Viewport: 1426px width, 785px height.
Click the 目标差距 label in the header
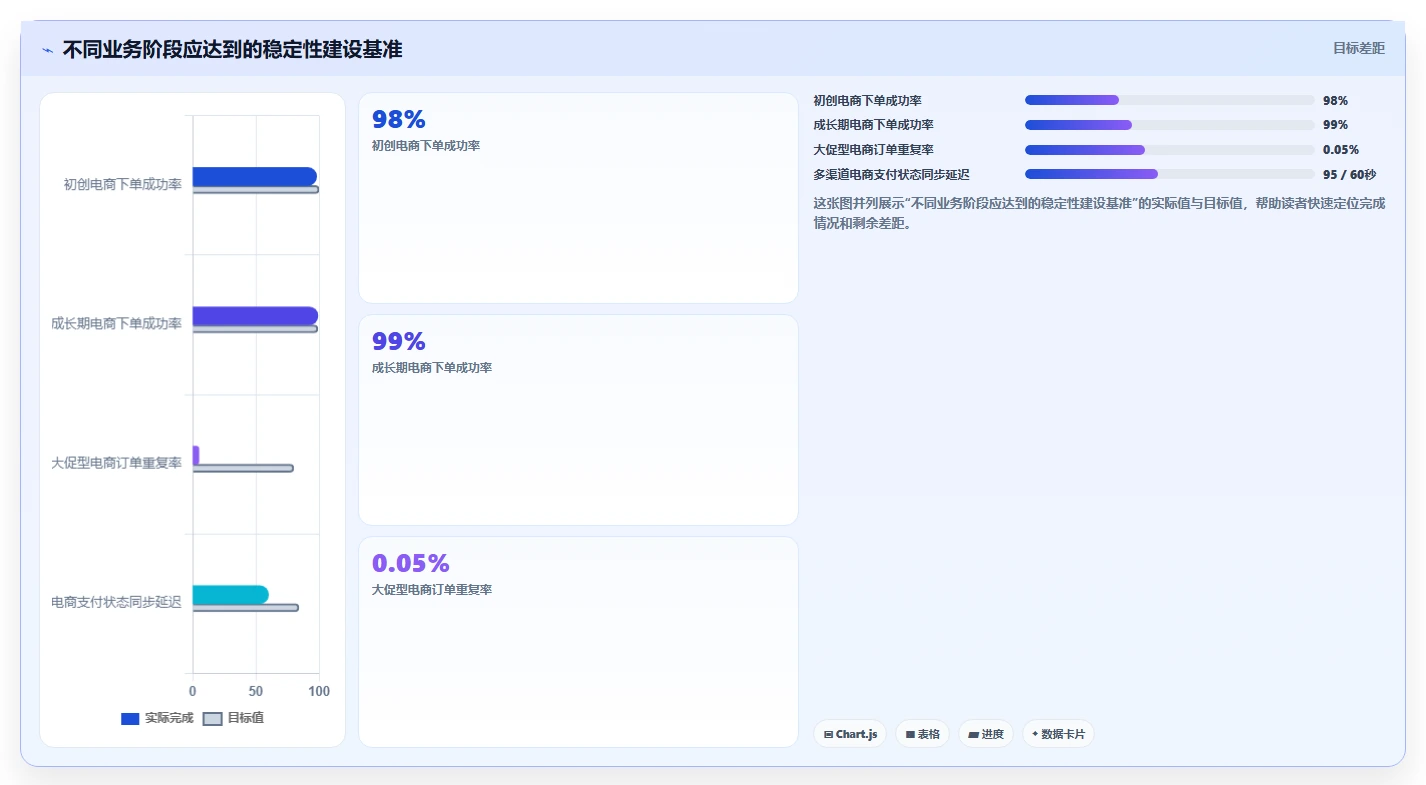pos(1358,48)
